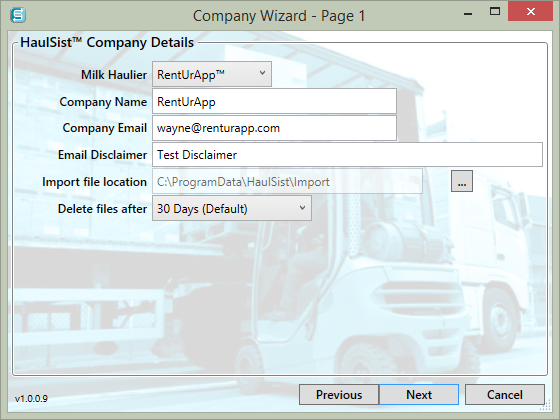The height and width of the screenshot is (420, 560).
Task: Click the HaulSist app icon in title bar
Action: click(x=18, y=15)
